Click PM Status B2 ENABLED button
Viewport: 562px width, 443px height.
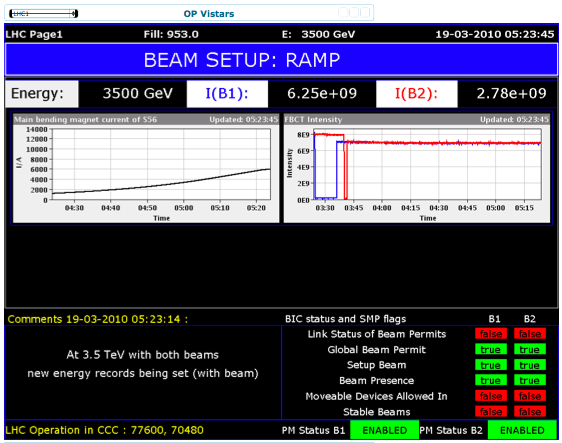pos(522,430)
